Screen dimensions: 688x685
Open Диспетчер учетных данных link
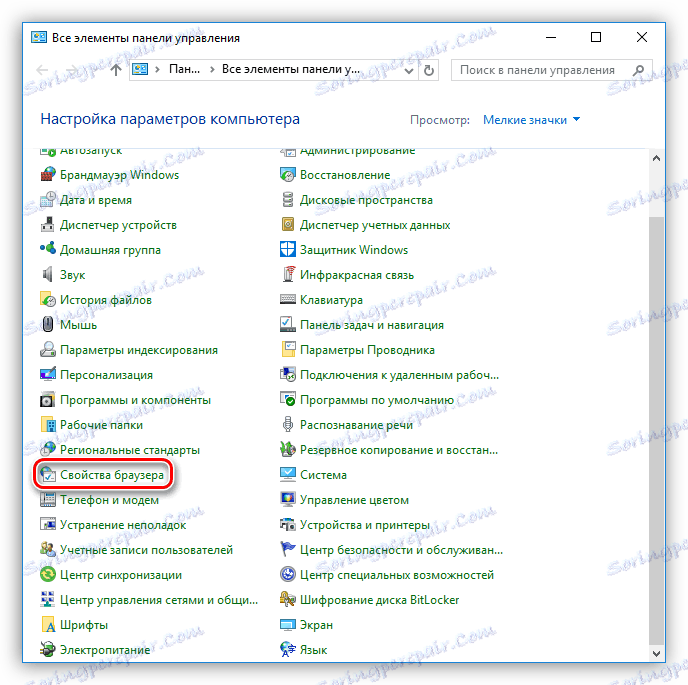pyautogui.click(x=375, y=225)
